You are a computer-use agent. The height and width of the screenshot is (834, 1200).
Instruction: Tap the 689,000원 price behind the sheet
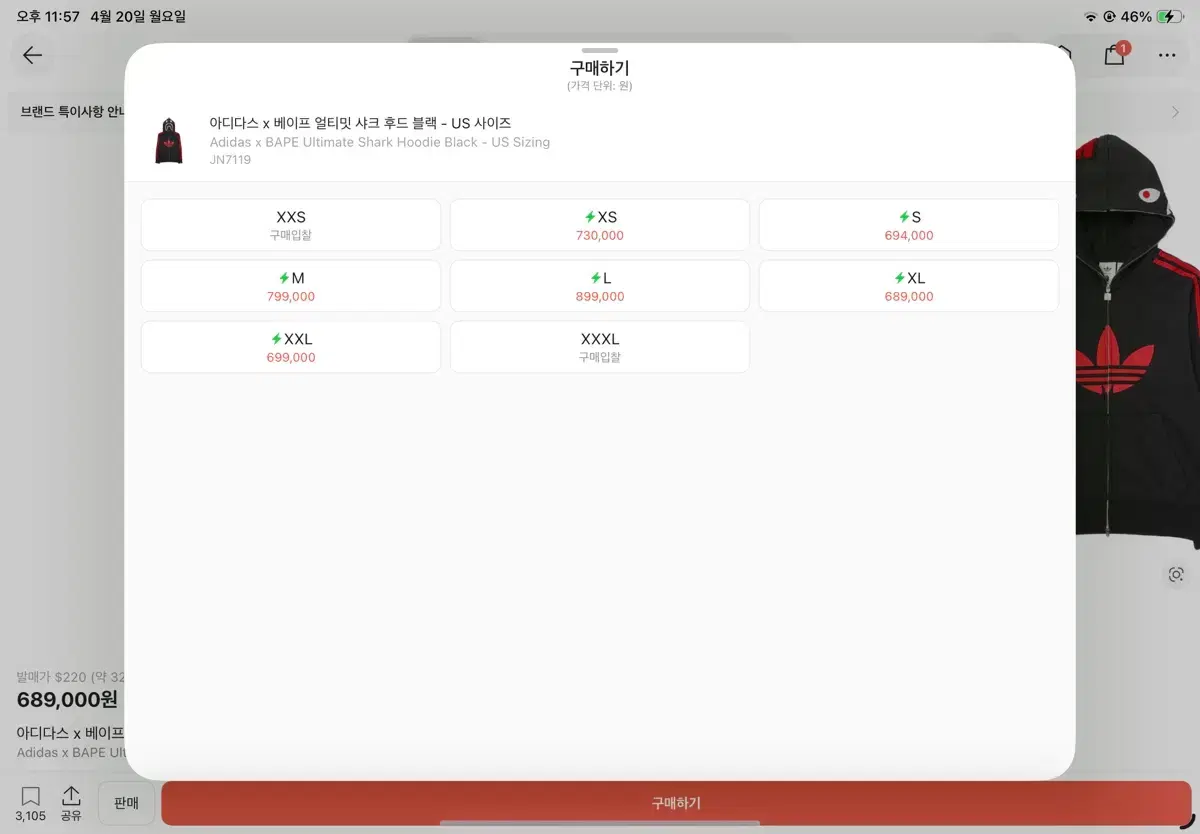tap(67, 700)
